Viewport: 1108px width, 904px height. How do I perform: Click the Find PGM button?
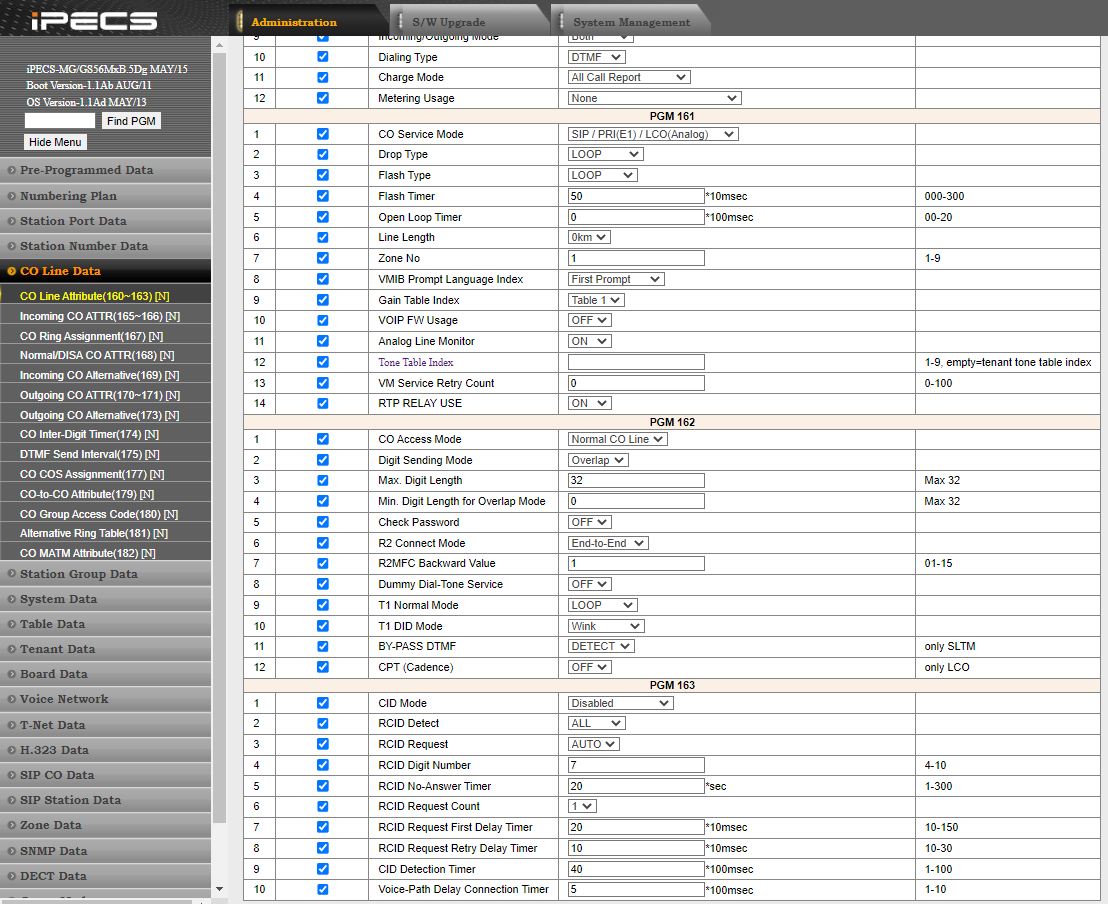(131, 121)
